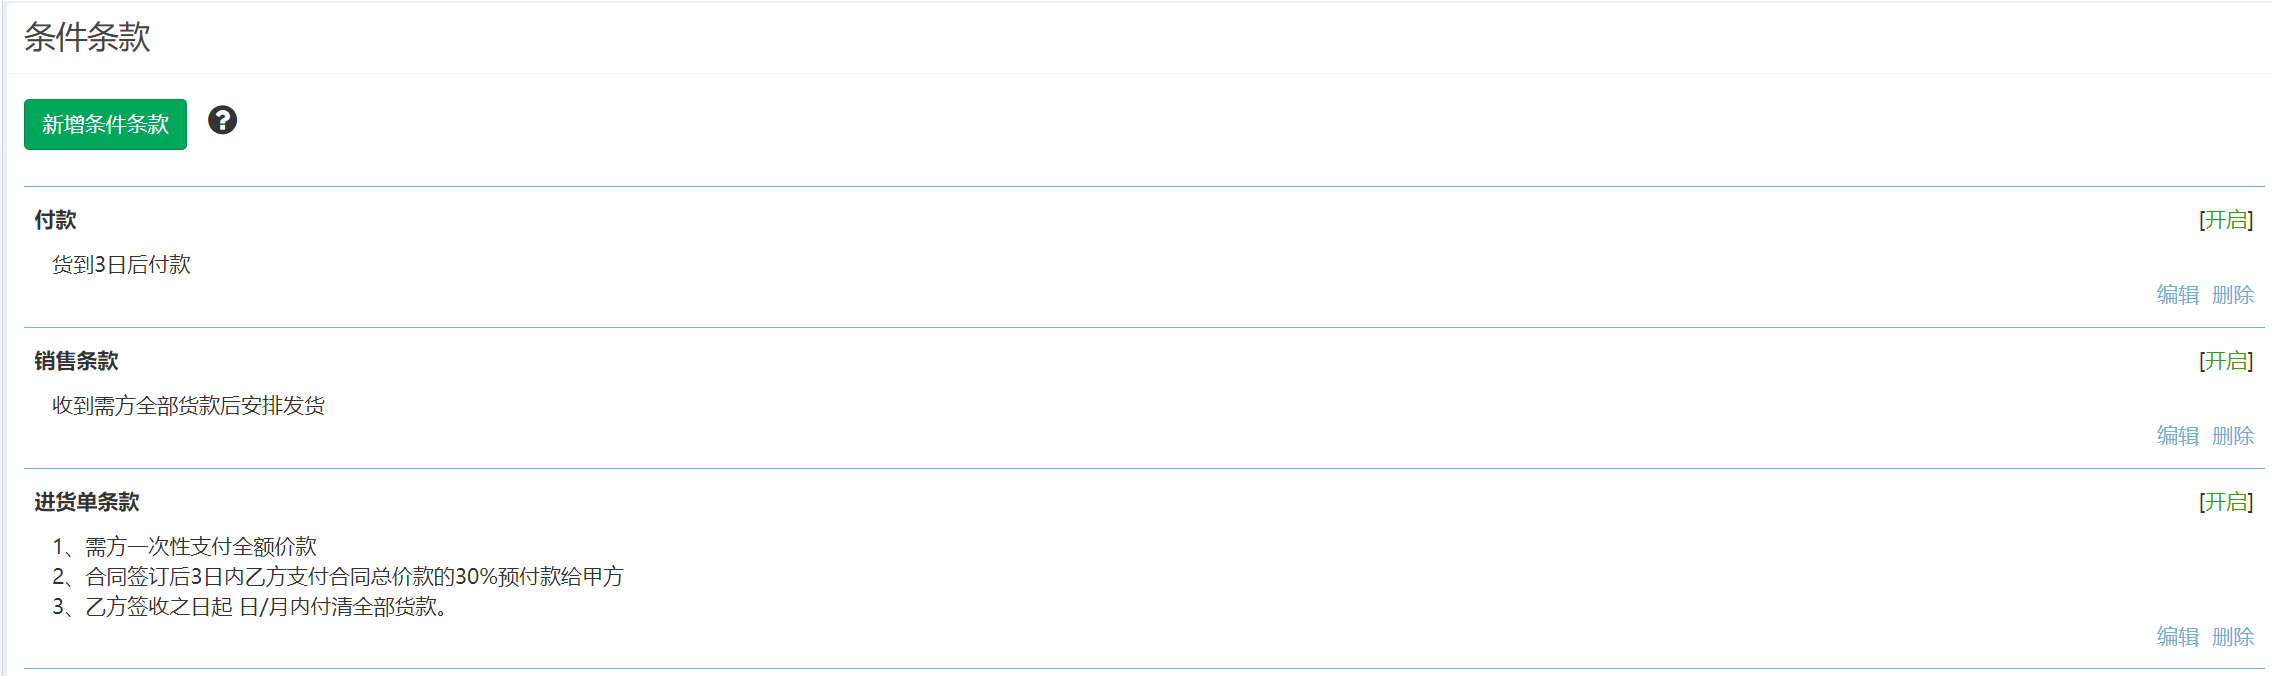Delete the 付款 clause via 删除
Image resolution: width=2272 pixels, height=676 pixels.
click(x=2233, y=295)
